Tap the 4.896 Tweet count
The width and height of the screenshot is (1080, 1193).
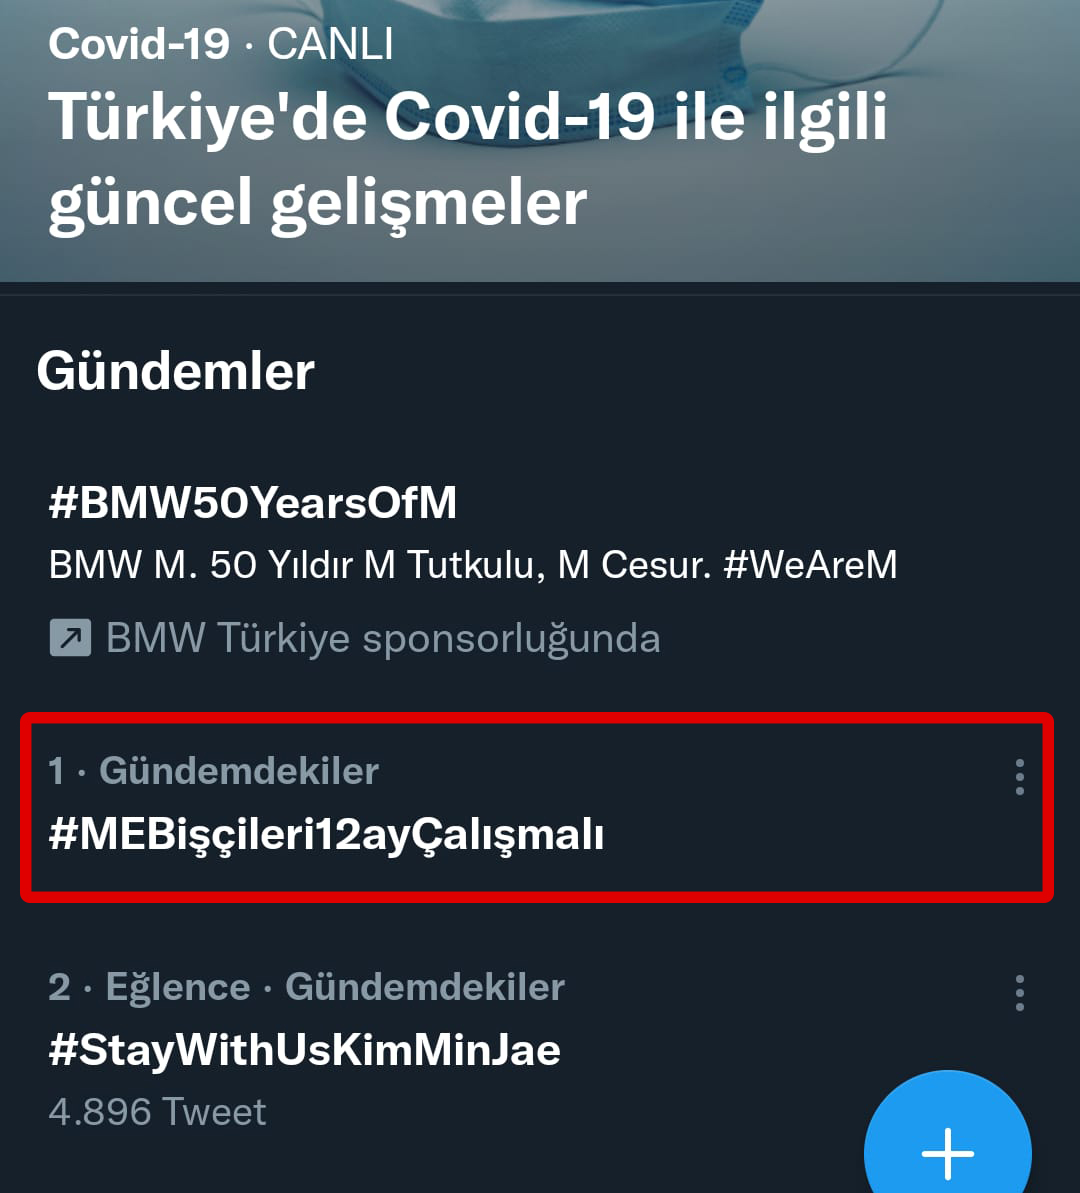[157, 1112]
